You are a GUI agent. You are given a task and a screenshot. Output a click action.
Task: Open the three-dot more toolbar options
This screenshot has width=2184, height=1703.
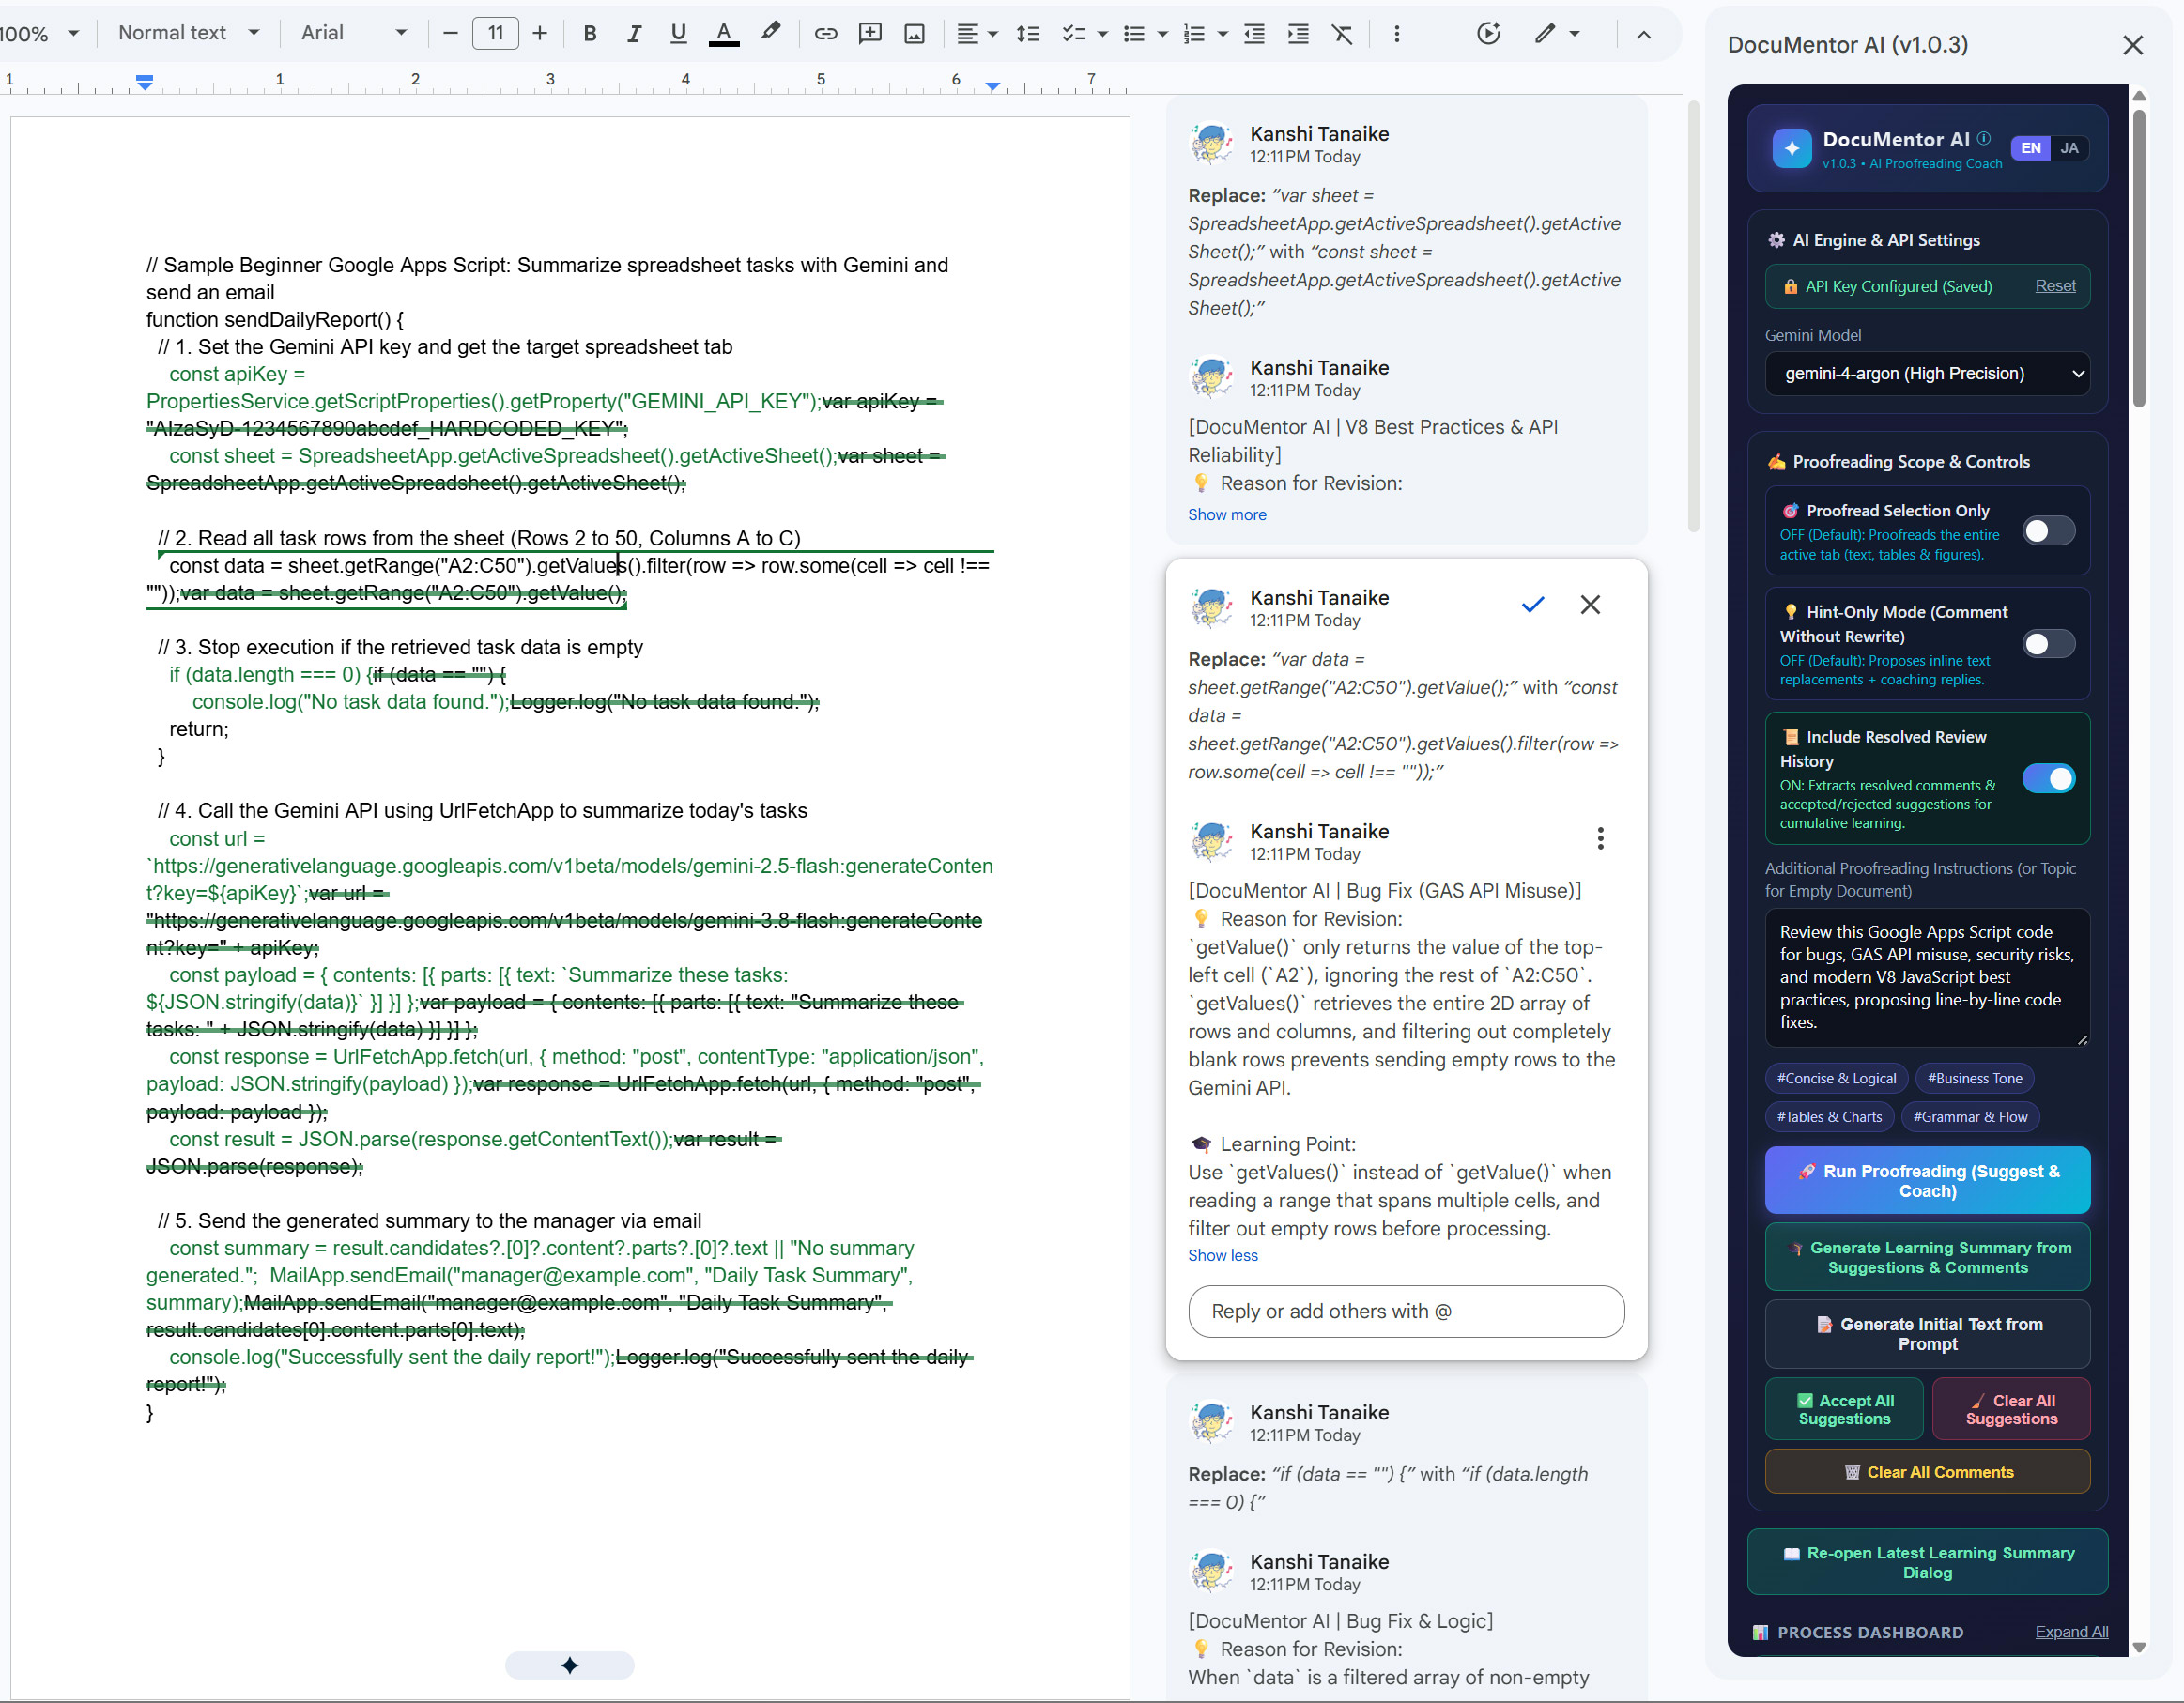1397,33
